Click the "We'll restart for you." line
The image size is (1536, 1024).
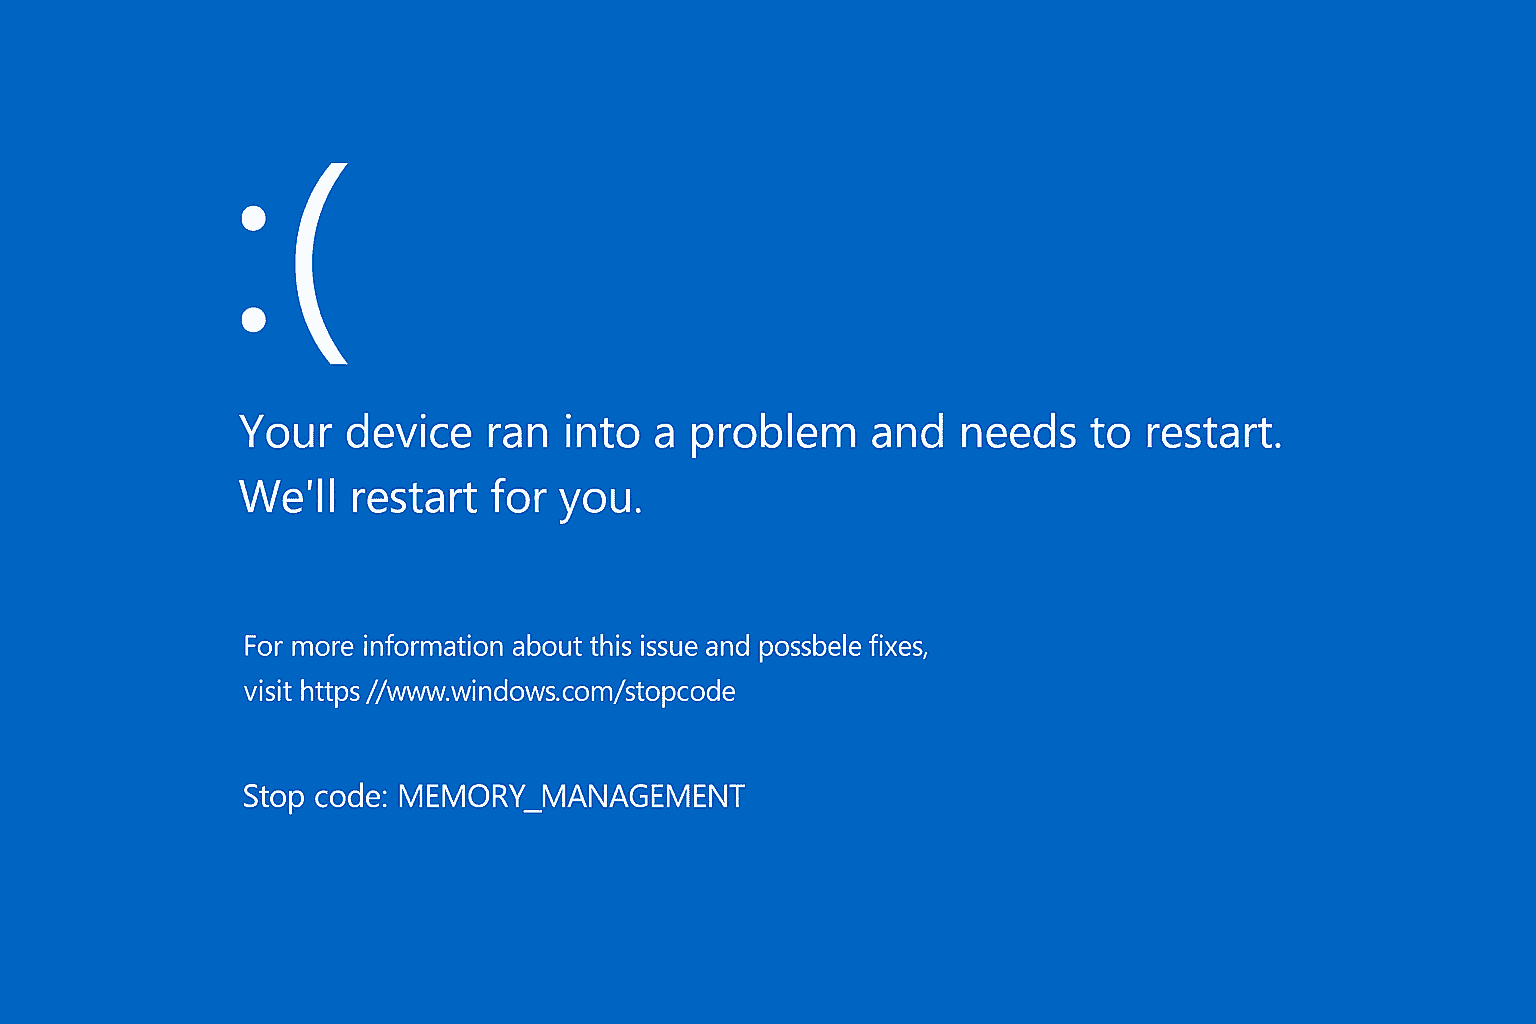click(x=440, y=497)
